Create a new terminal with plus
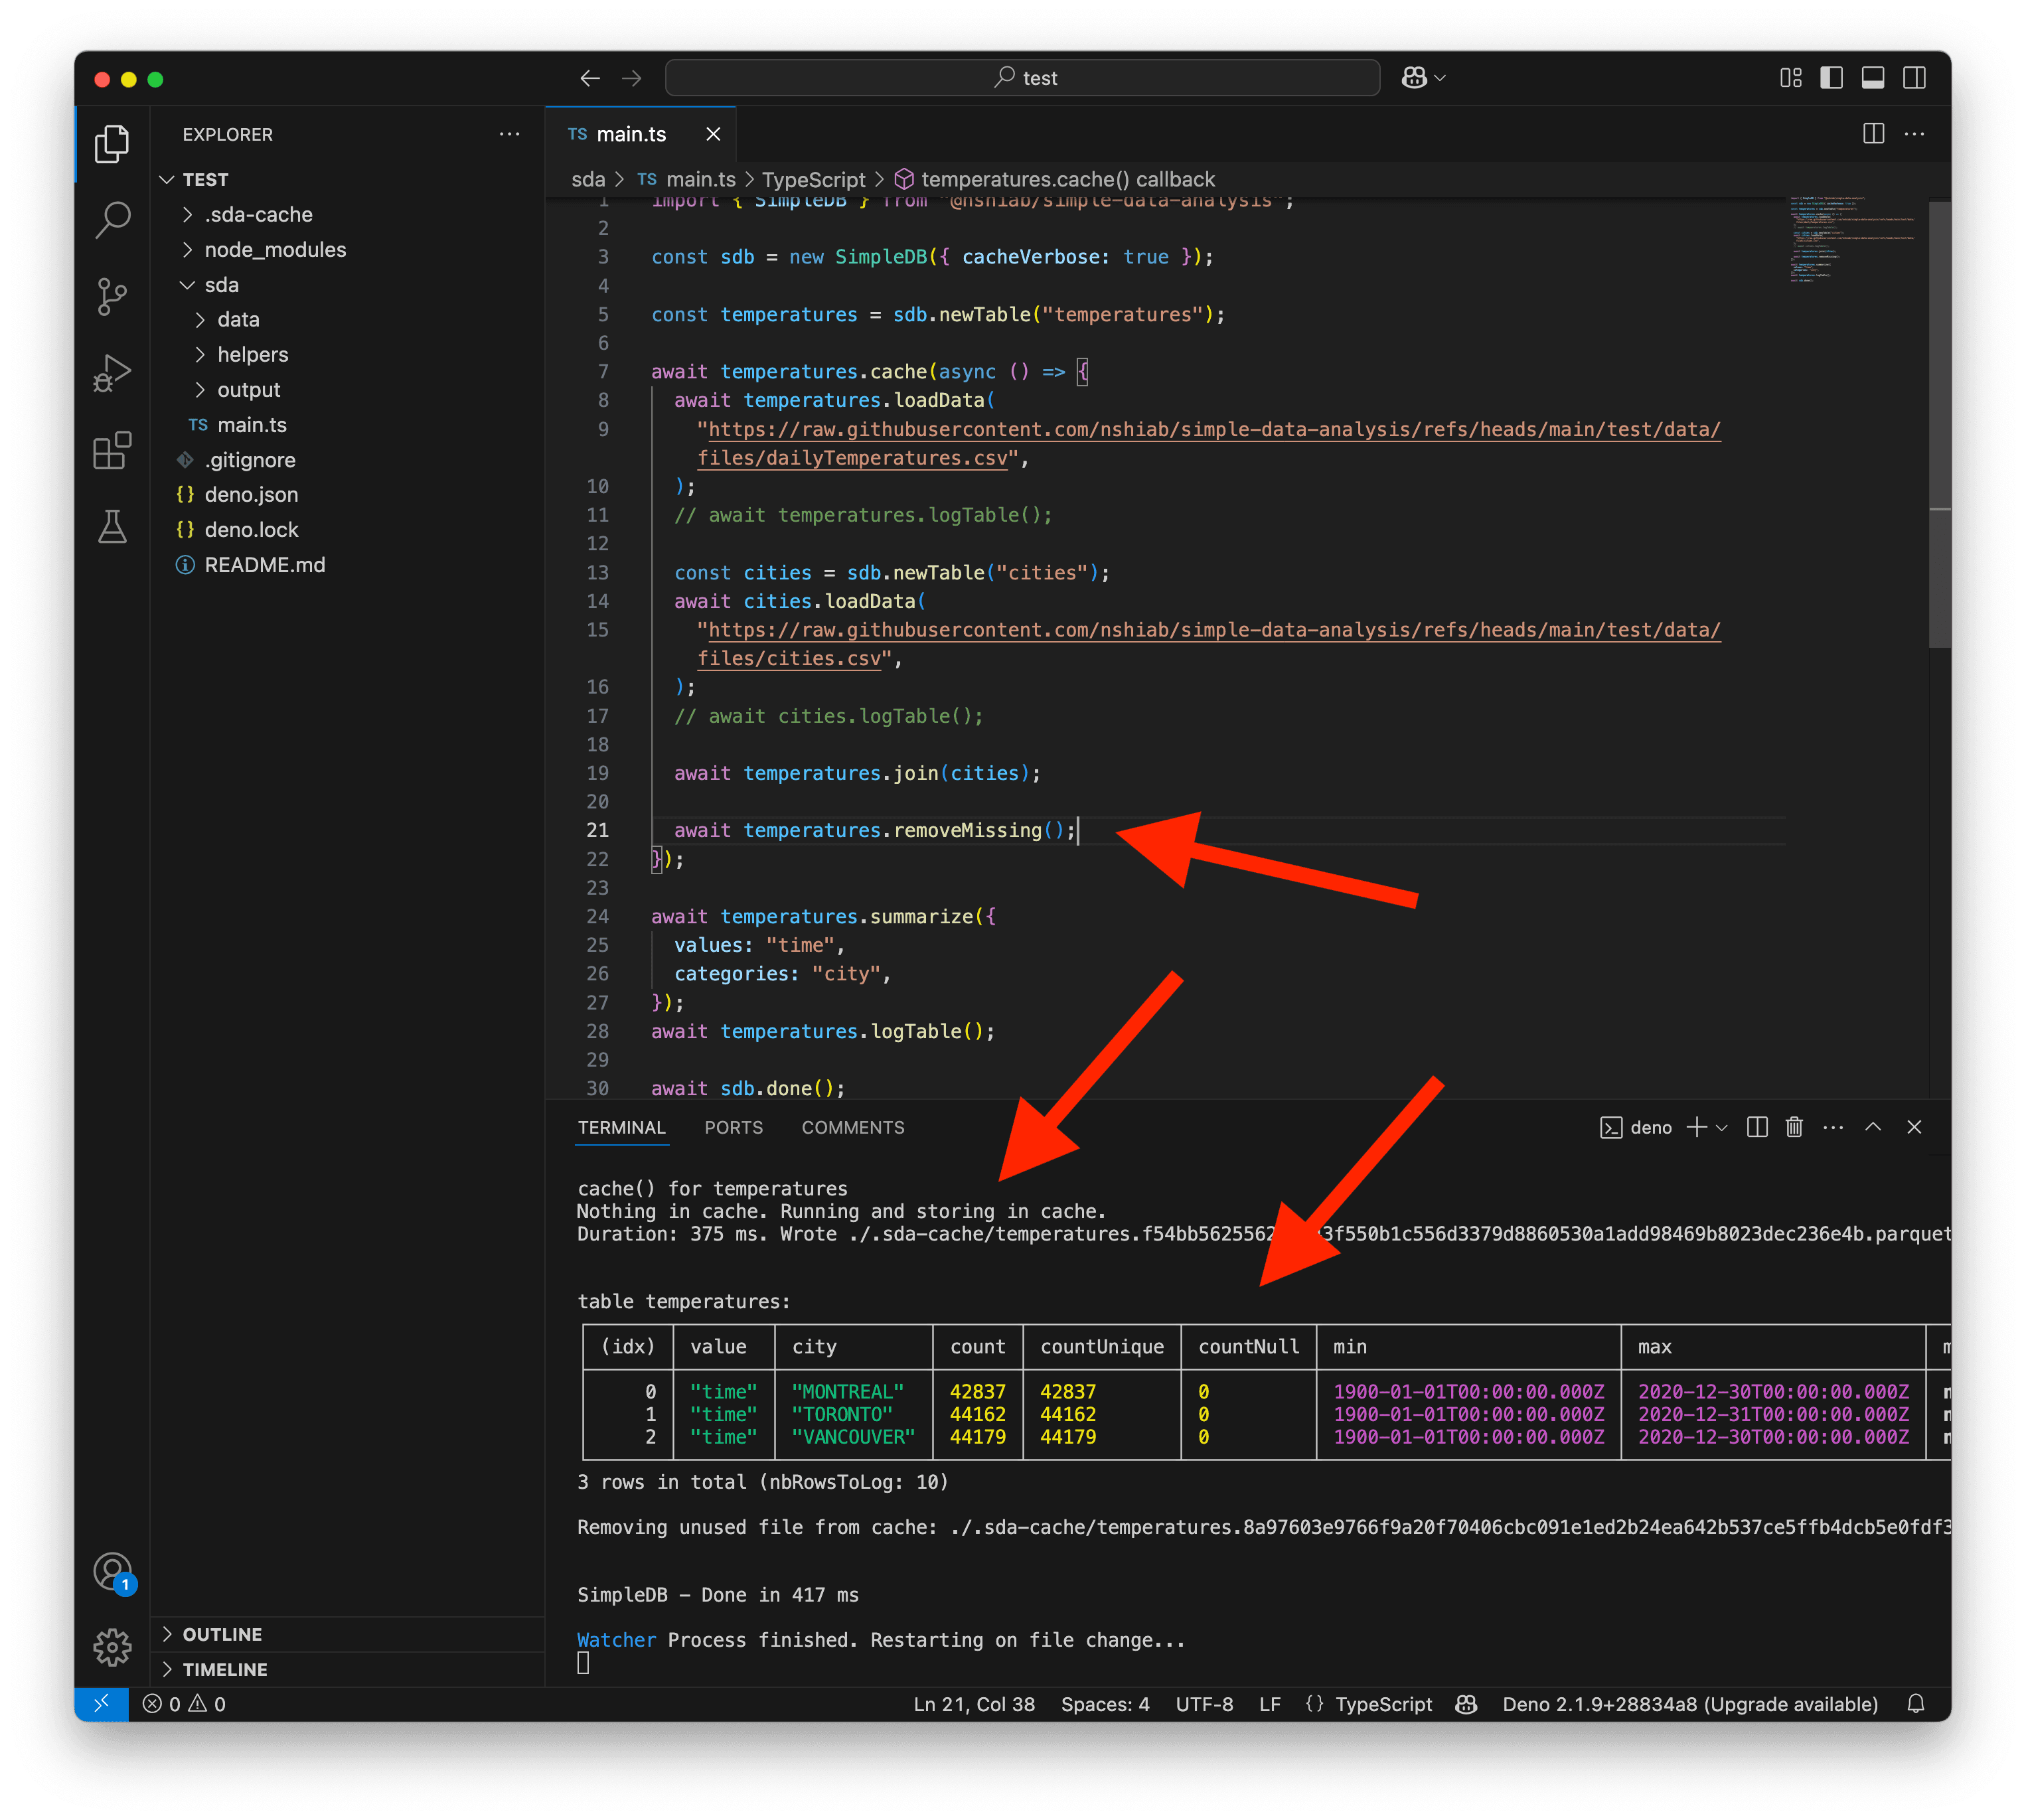This screenshot has height=1820, width=2026. [1696, 1128]
